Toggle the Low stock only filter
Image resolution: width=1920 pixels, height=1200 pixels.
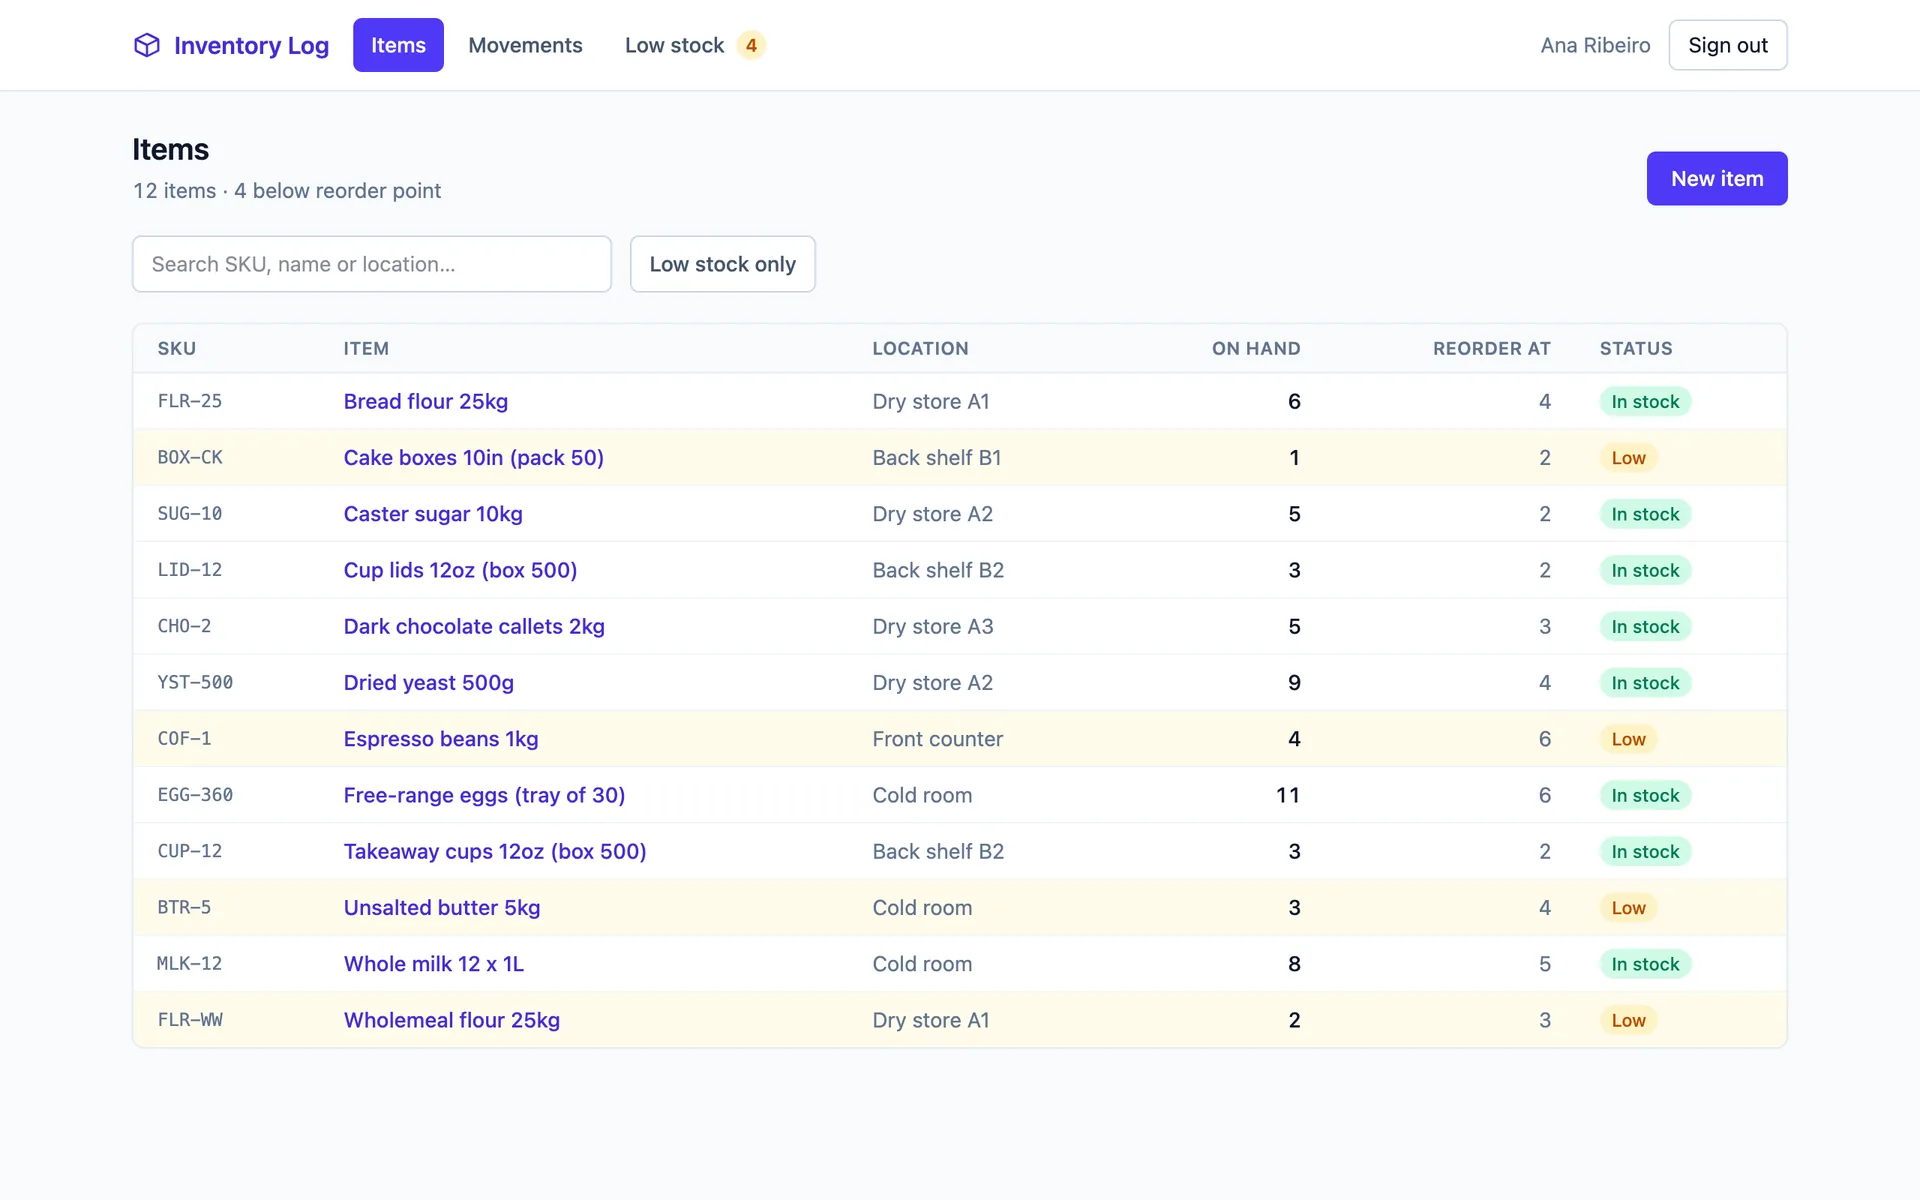tap(722, 264)
